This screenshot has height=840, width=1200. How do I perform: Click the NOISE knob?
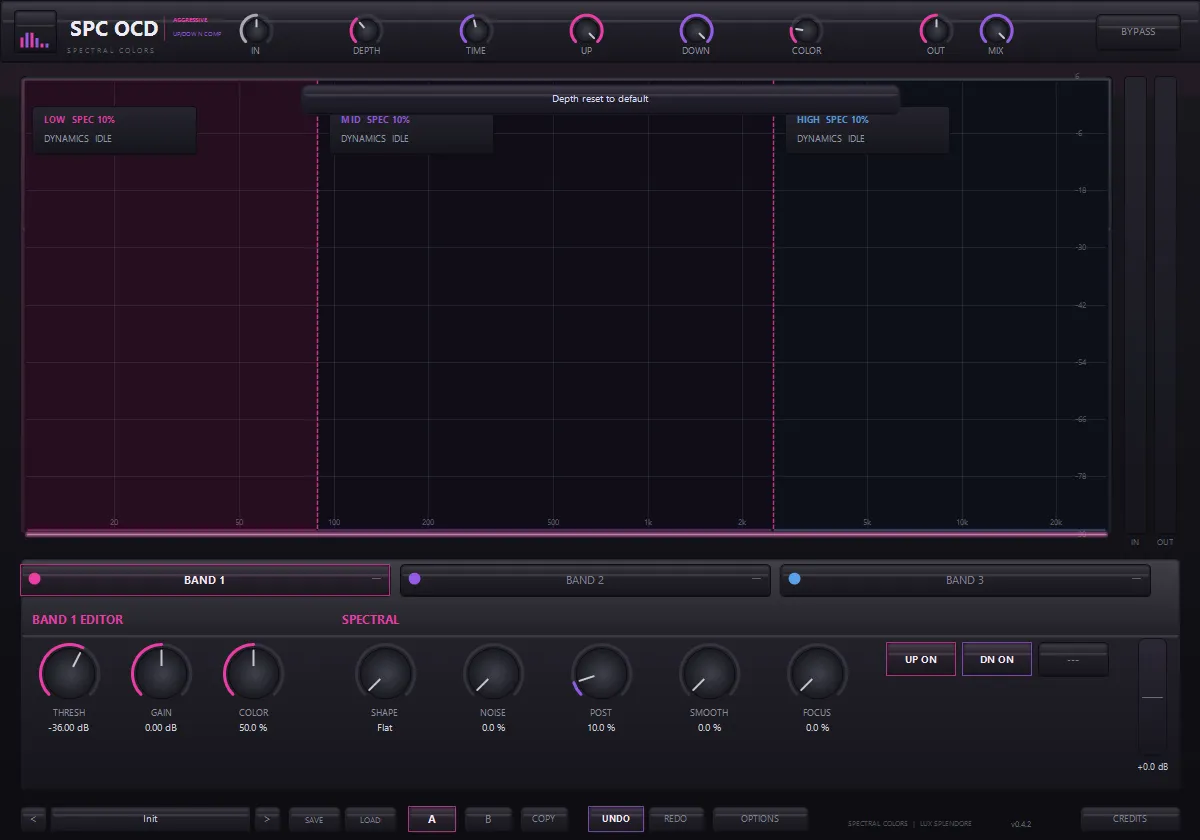493,672
